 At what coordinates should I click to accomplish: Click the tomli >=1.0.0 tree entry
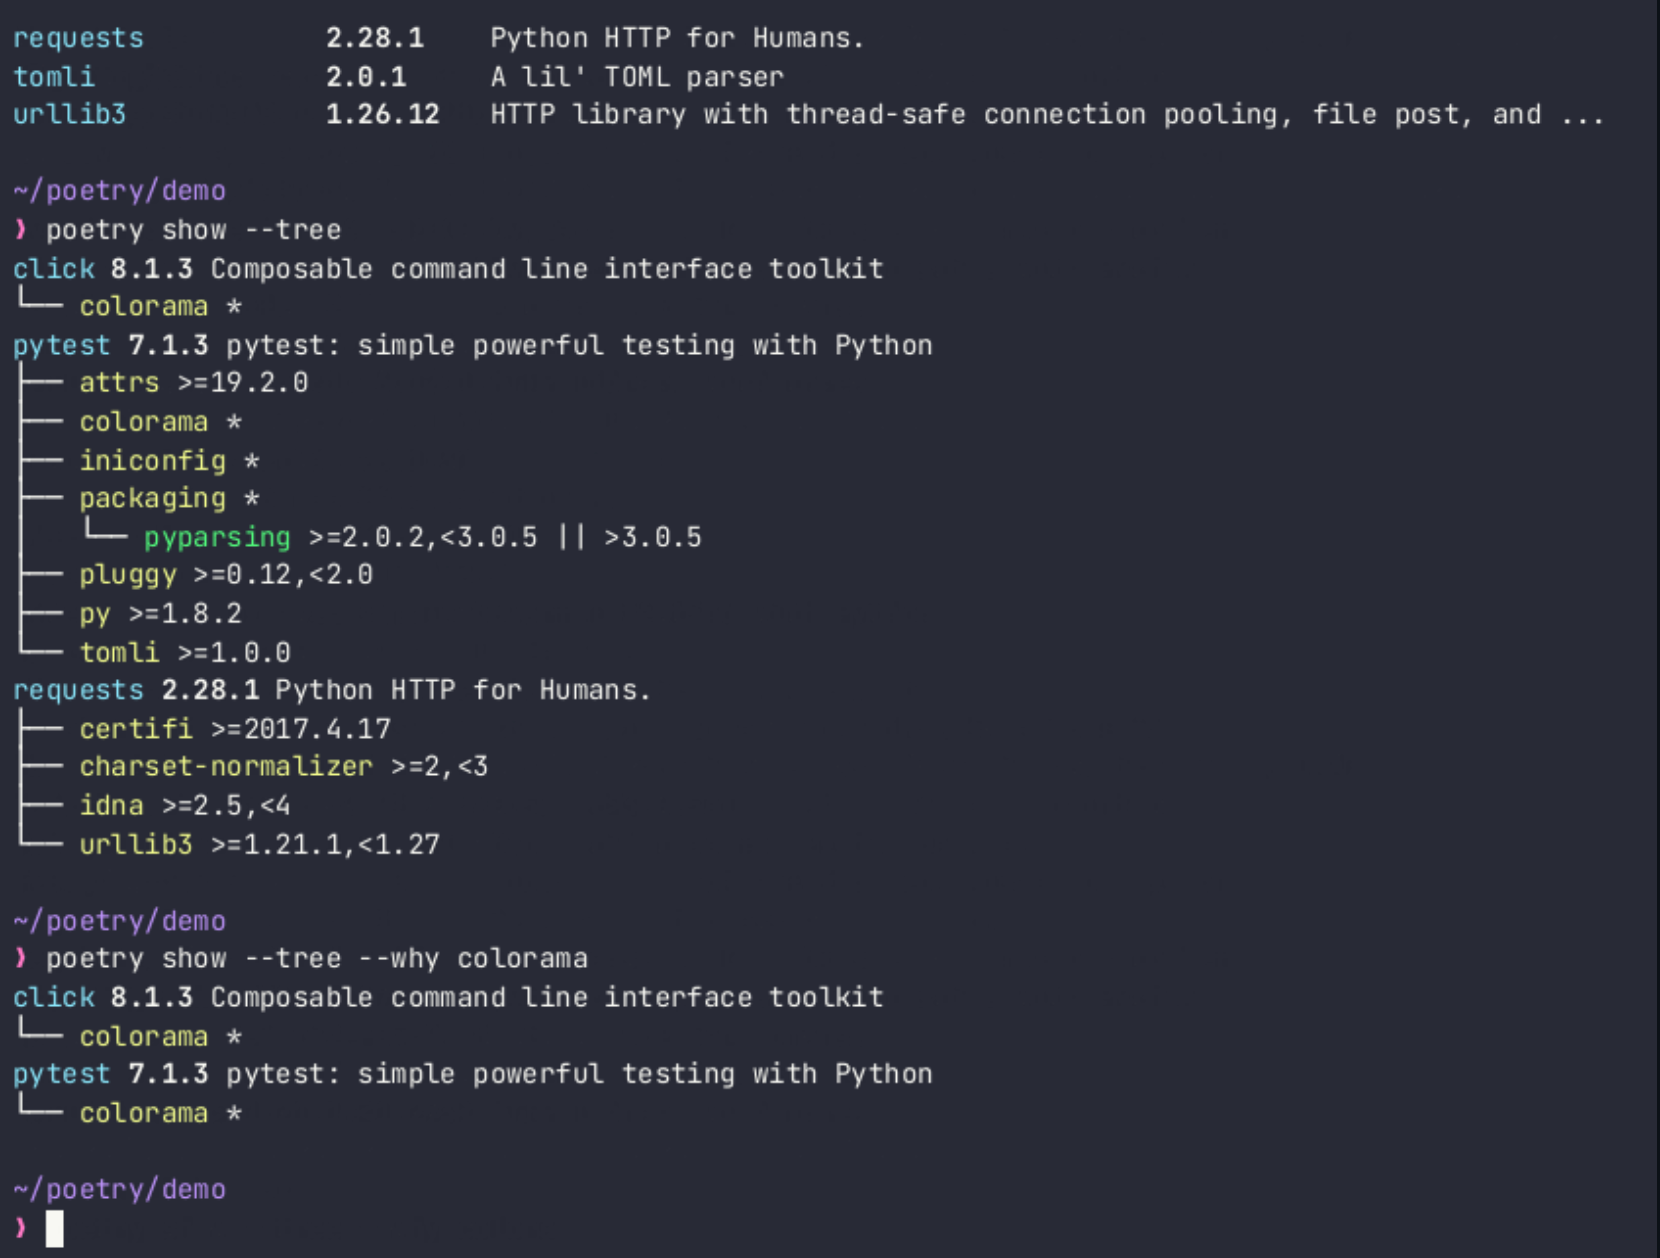(185, 653)
